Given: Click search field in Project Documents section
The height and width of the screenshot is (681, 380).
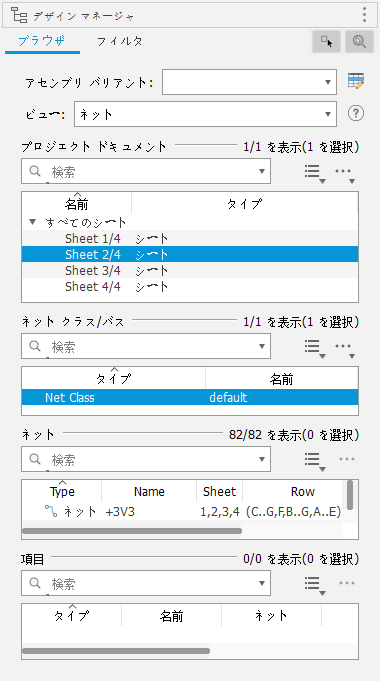Looking at the screenshot, I should (146, 171).
